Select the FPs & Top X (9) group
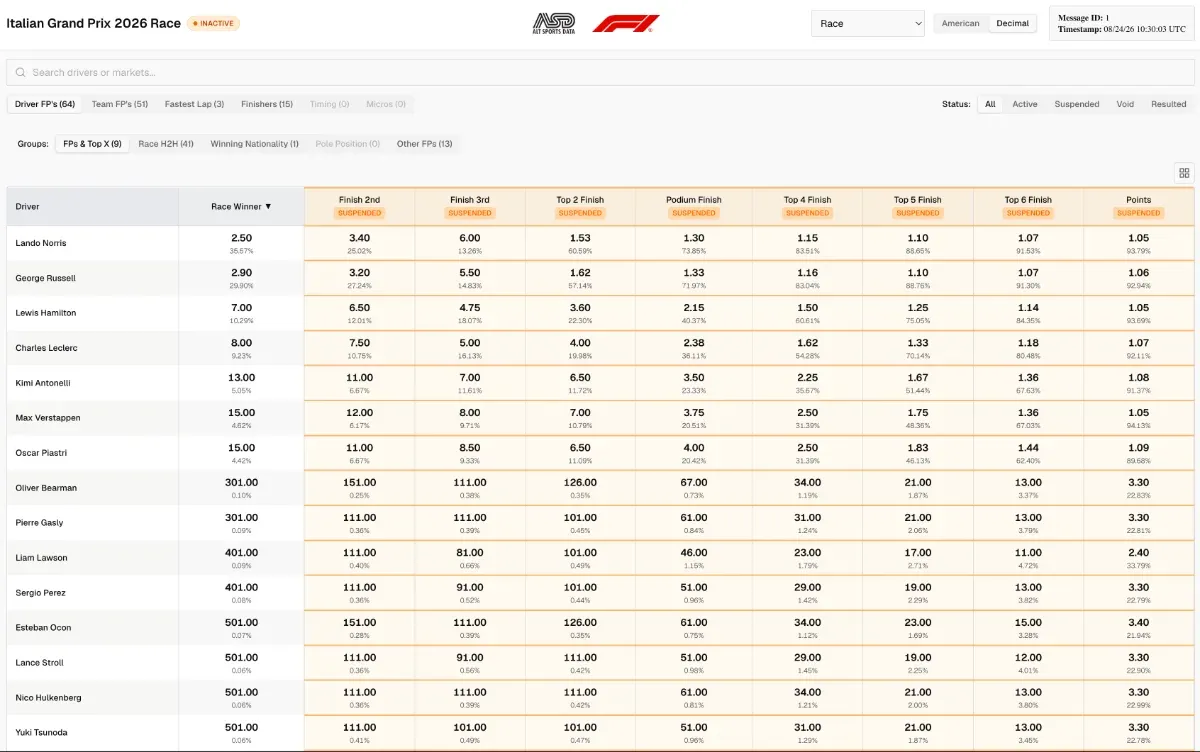1200x752 pixels. click(x=92, y=144)
